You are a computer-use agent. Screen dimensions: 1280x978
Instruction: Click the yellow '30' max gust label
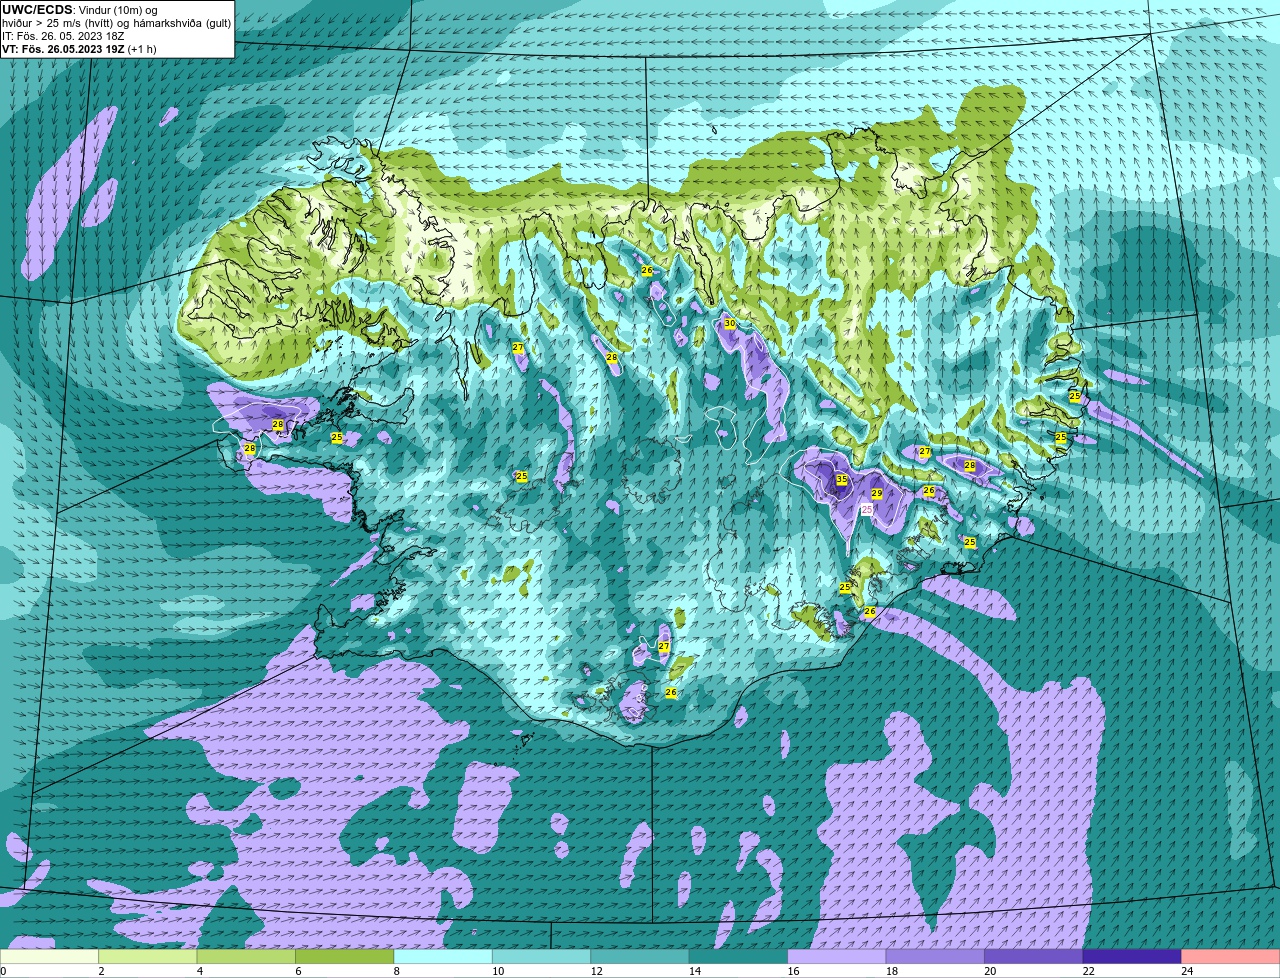(730, 324)
